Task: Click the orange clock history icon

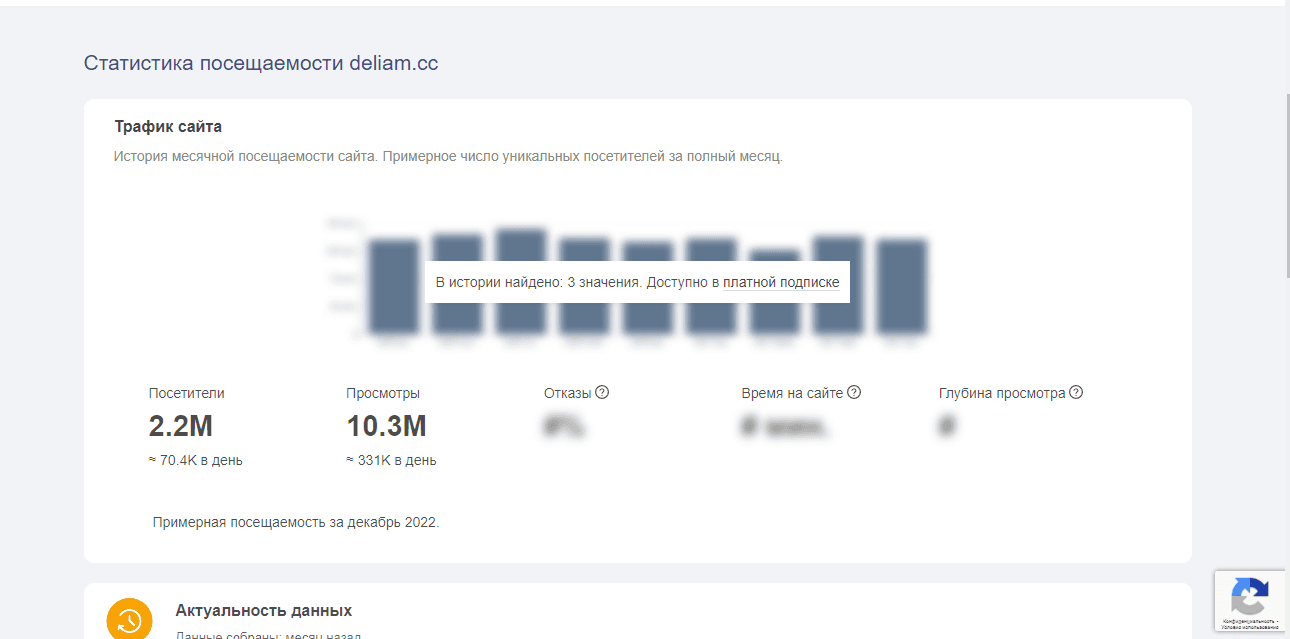Action: click(130, 618)
